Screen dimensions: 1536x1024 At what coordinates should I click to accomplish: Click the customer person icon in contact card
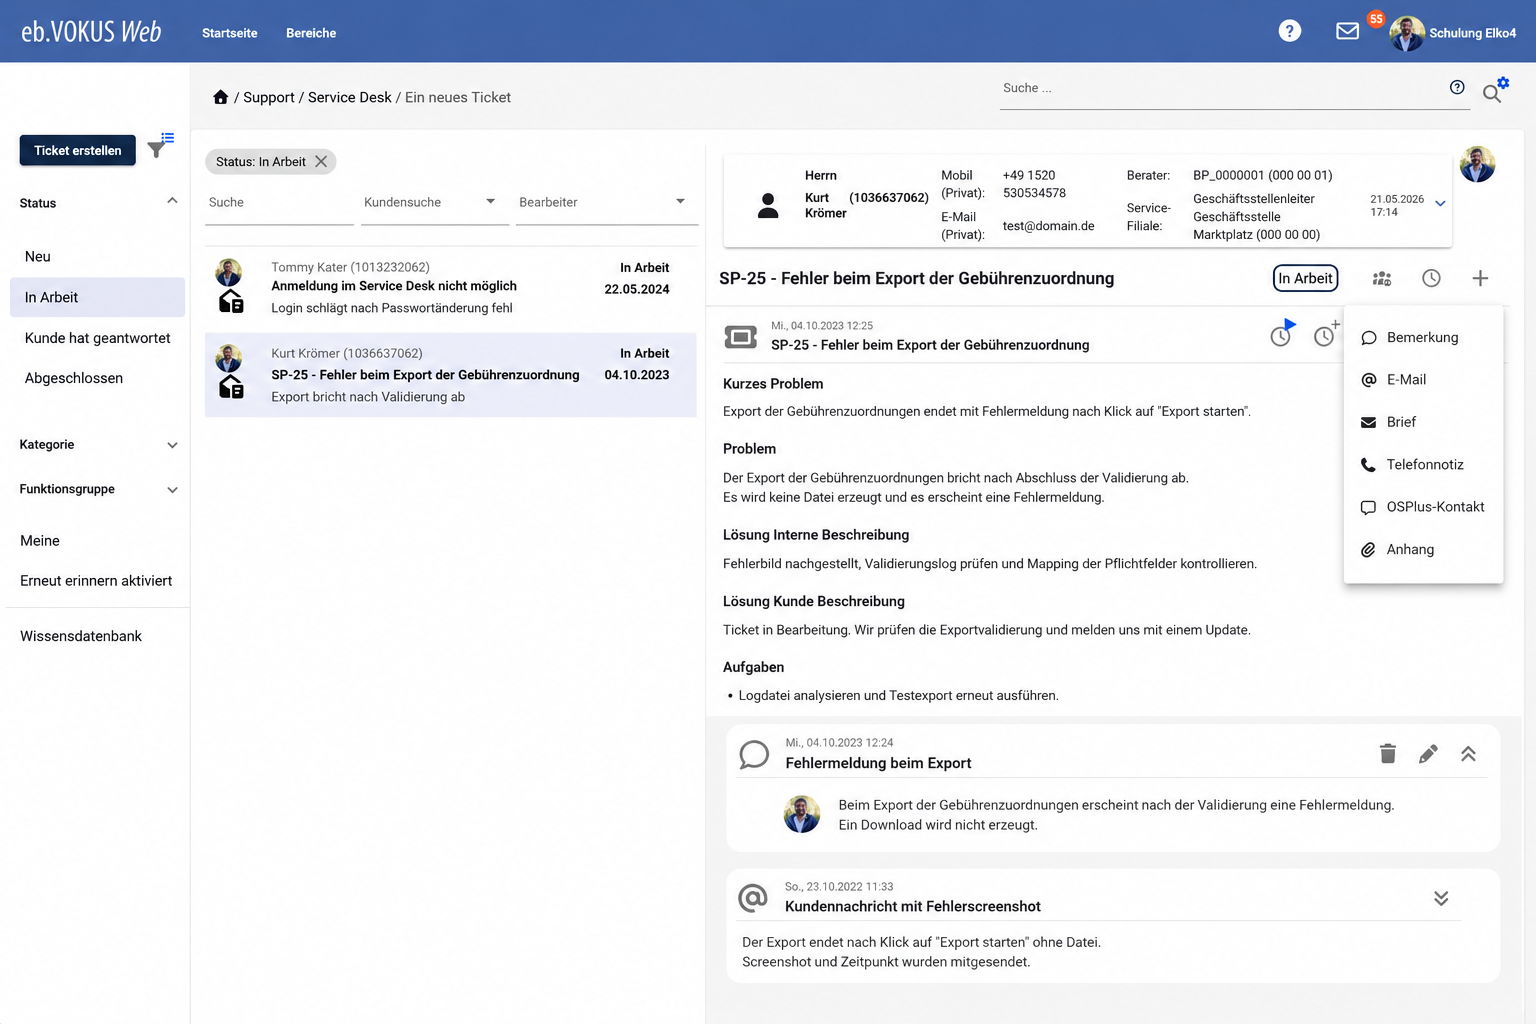768,205
